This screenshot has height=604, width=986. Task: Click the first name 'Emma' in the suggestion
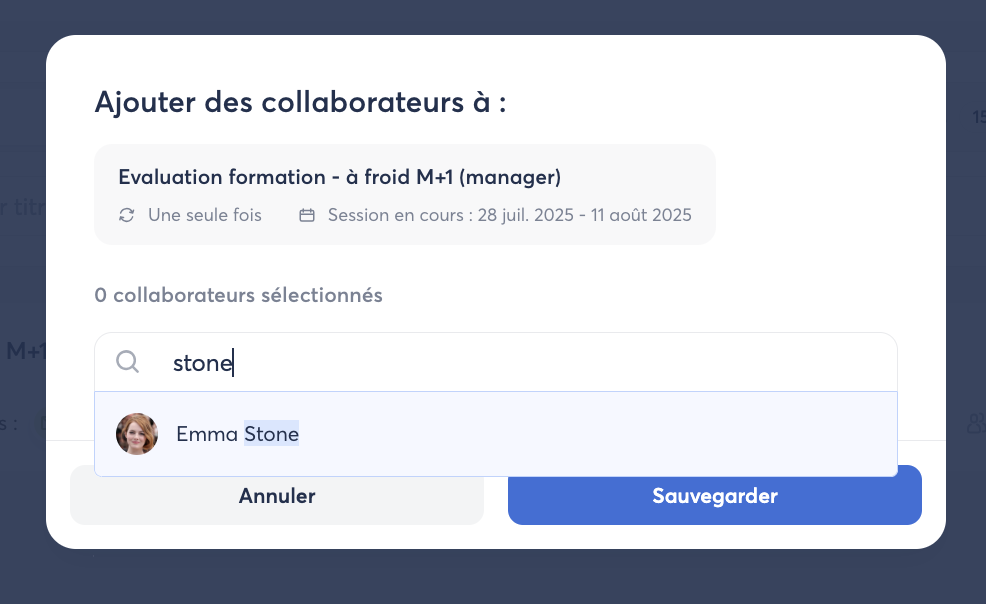pos(207,434)
